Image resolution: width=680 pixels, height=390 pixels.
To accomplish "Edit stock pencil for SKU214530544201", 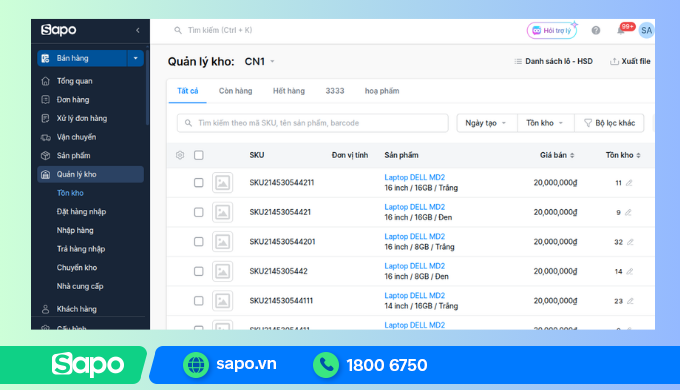I will coord(630,242).
